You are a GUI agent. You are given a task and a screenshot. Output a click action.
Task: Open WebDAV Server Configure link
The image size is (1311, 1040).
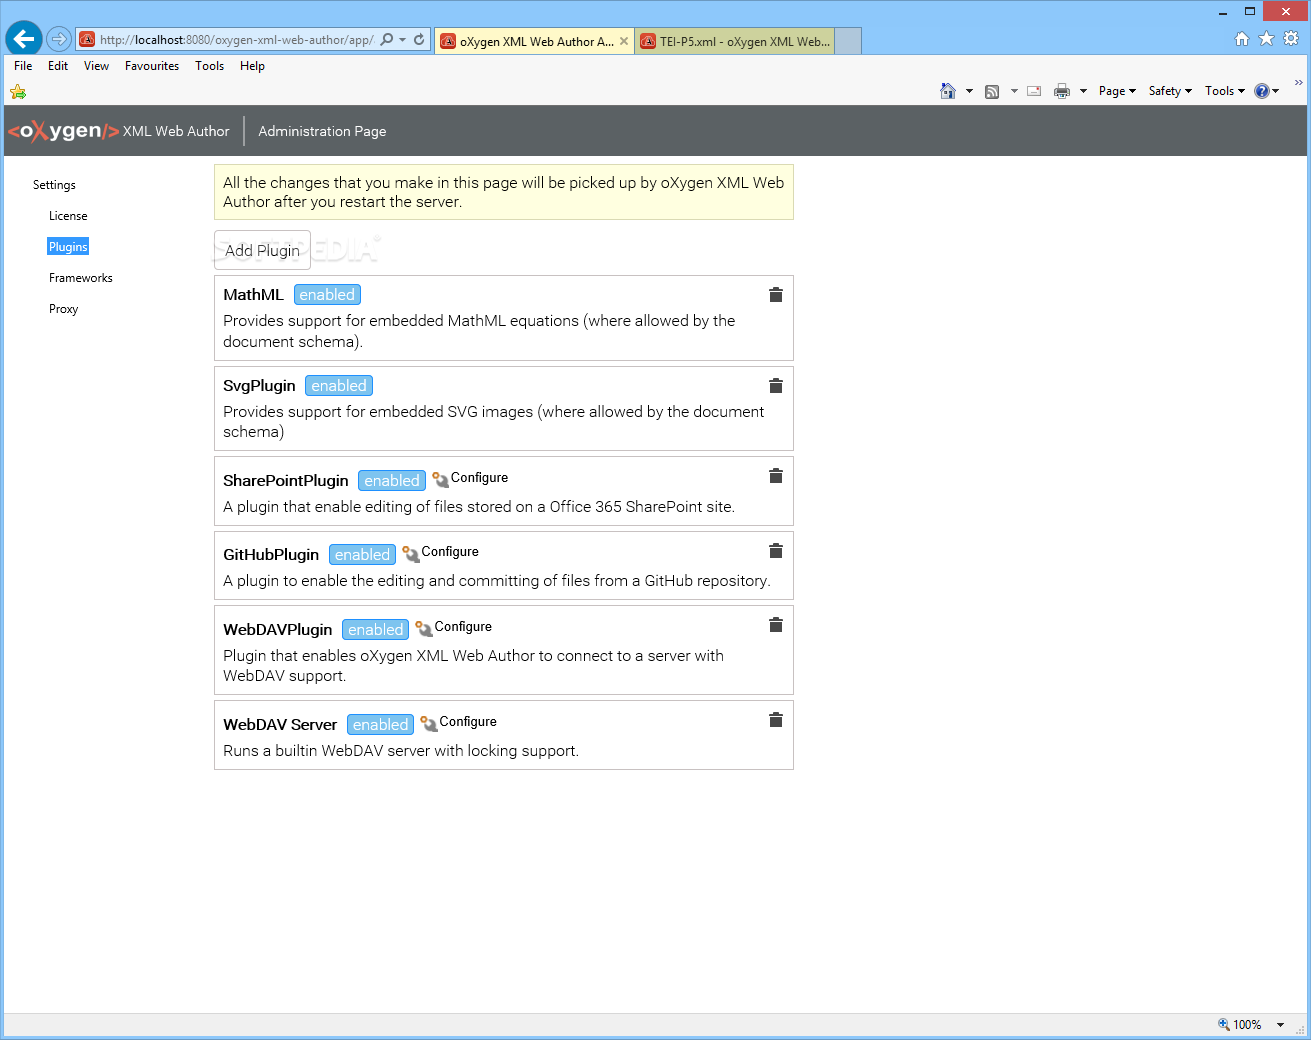coord(459,722)
